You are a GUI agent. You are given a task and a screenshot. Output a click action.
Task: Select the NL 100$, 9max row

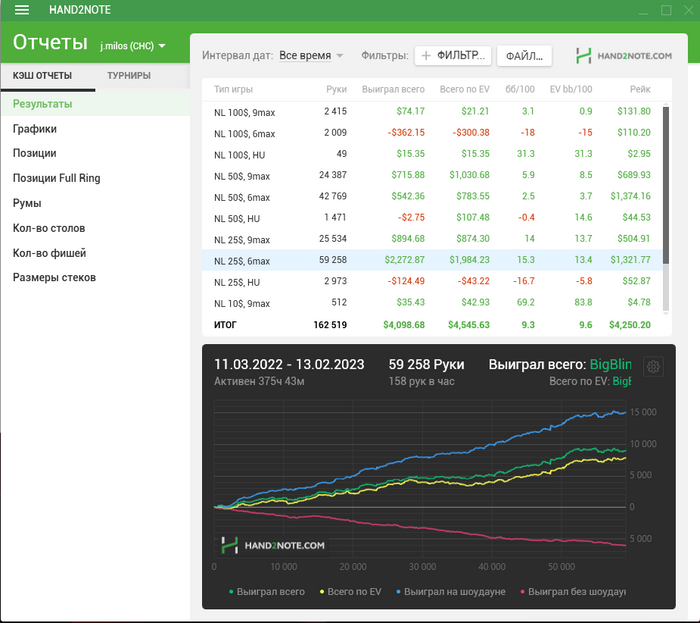(x=432, y=112)
